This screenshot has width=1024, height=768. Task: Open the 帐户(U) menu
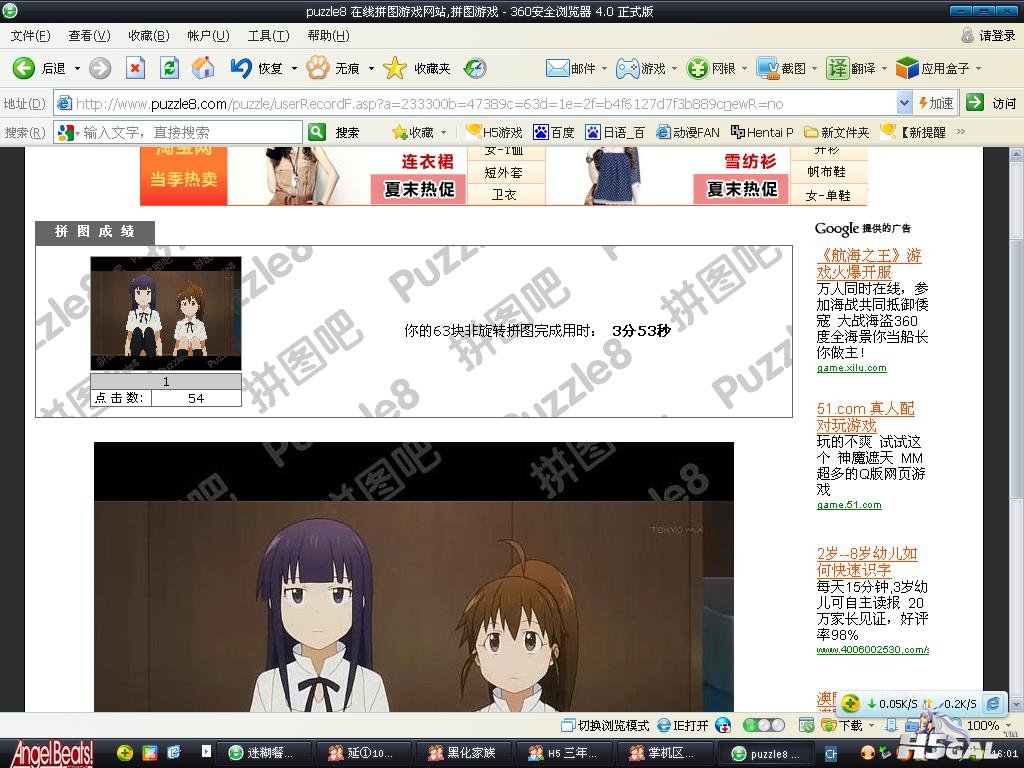tap(208, 36)
